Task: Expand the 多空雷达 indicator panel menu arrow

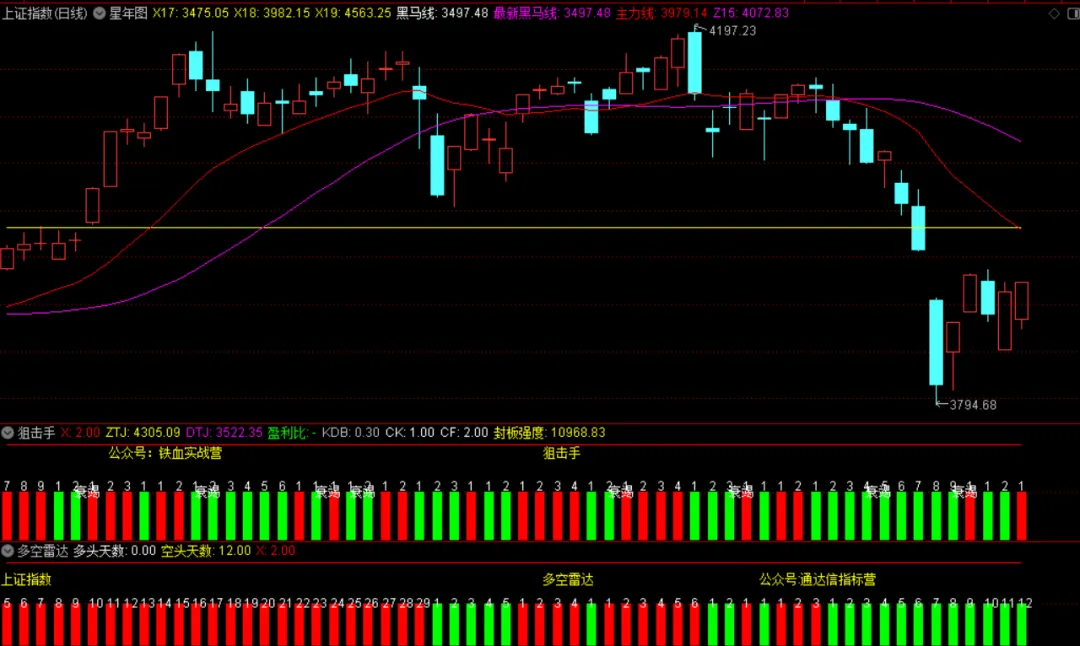Action: 8,550
